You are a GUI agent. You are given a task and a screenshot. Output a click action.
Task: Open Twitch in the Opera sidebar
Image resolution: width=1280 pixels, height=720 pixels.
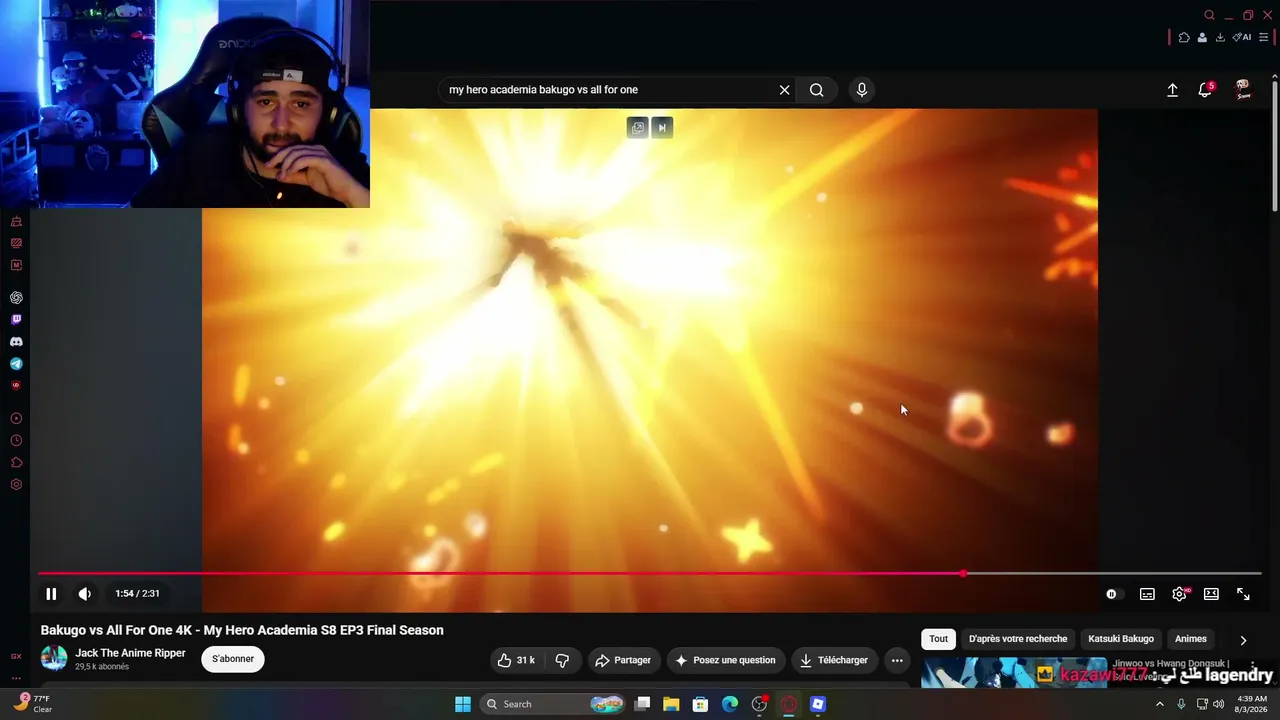point(16,320)
